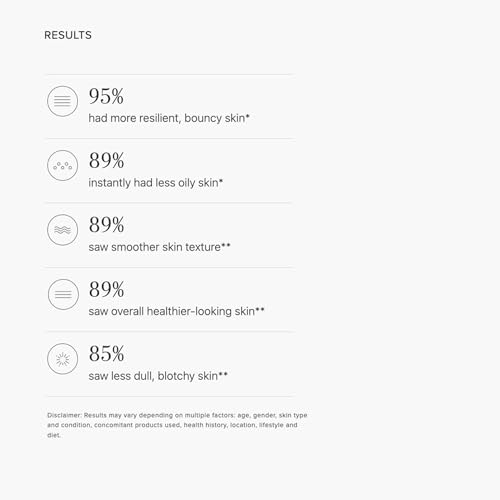
Task: Click the asterisk after bouncy skin
Action: pyautogui.click(x=247, y=116)
